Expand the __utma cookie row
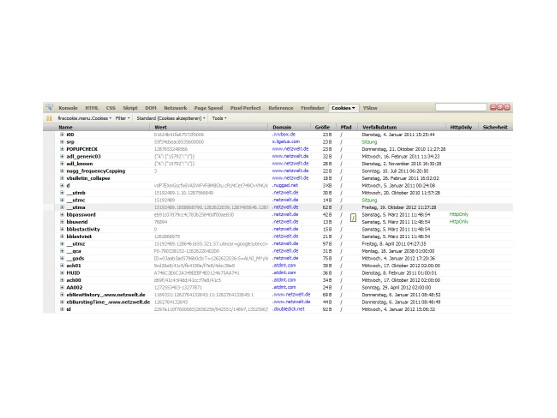557x418 pixels. 62,207
